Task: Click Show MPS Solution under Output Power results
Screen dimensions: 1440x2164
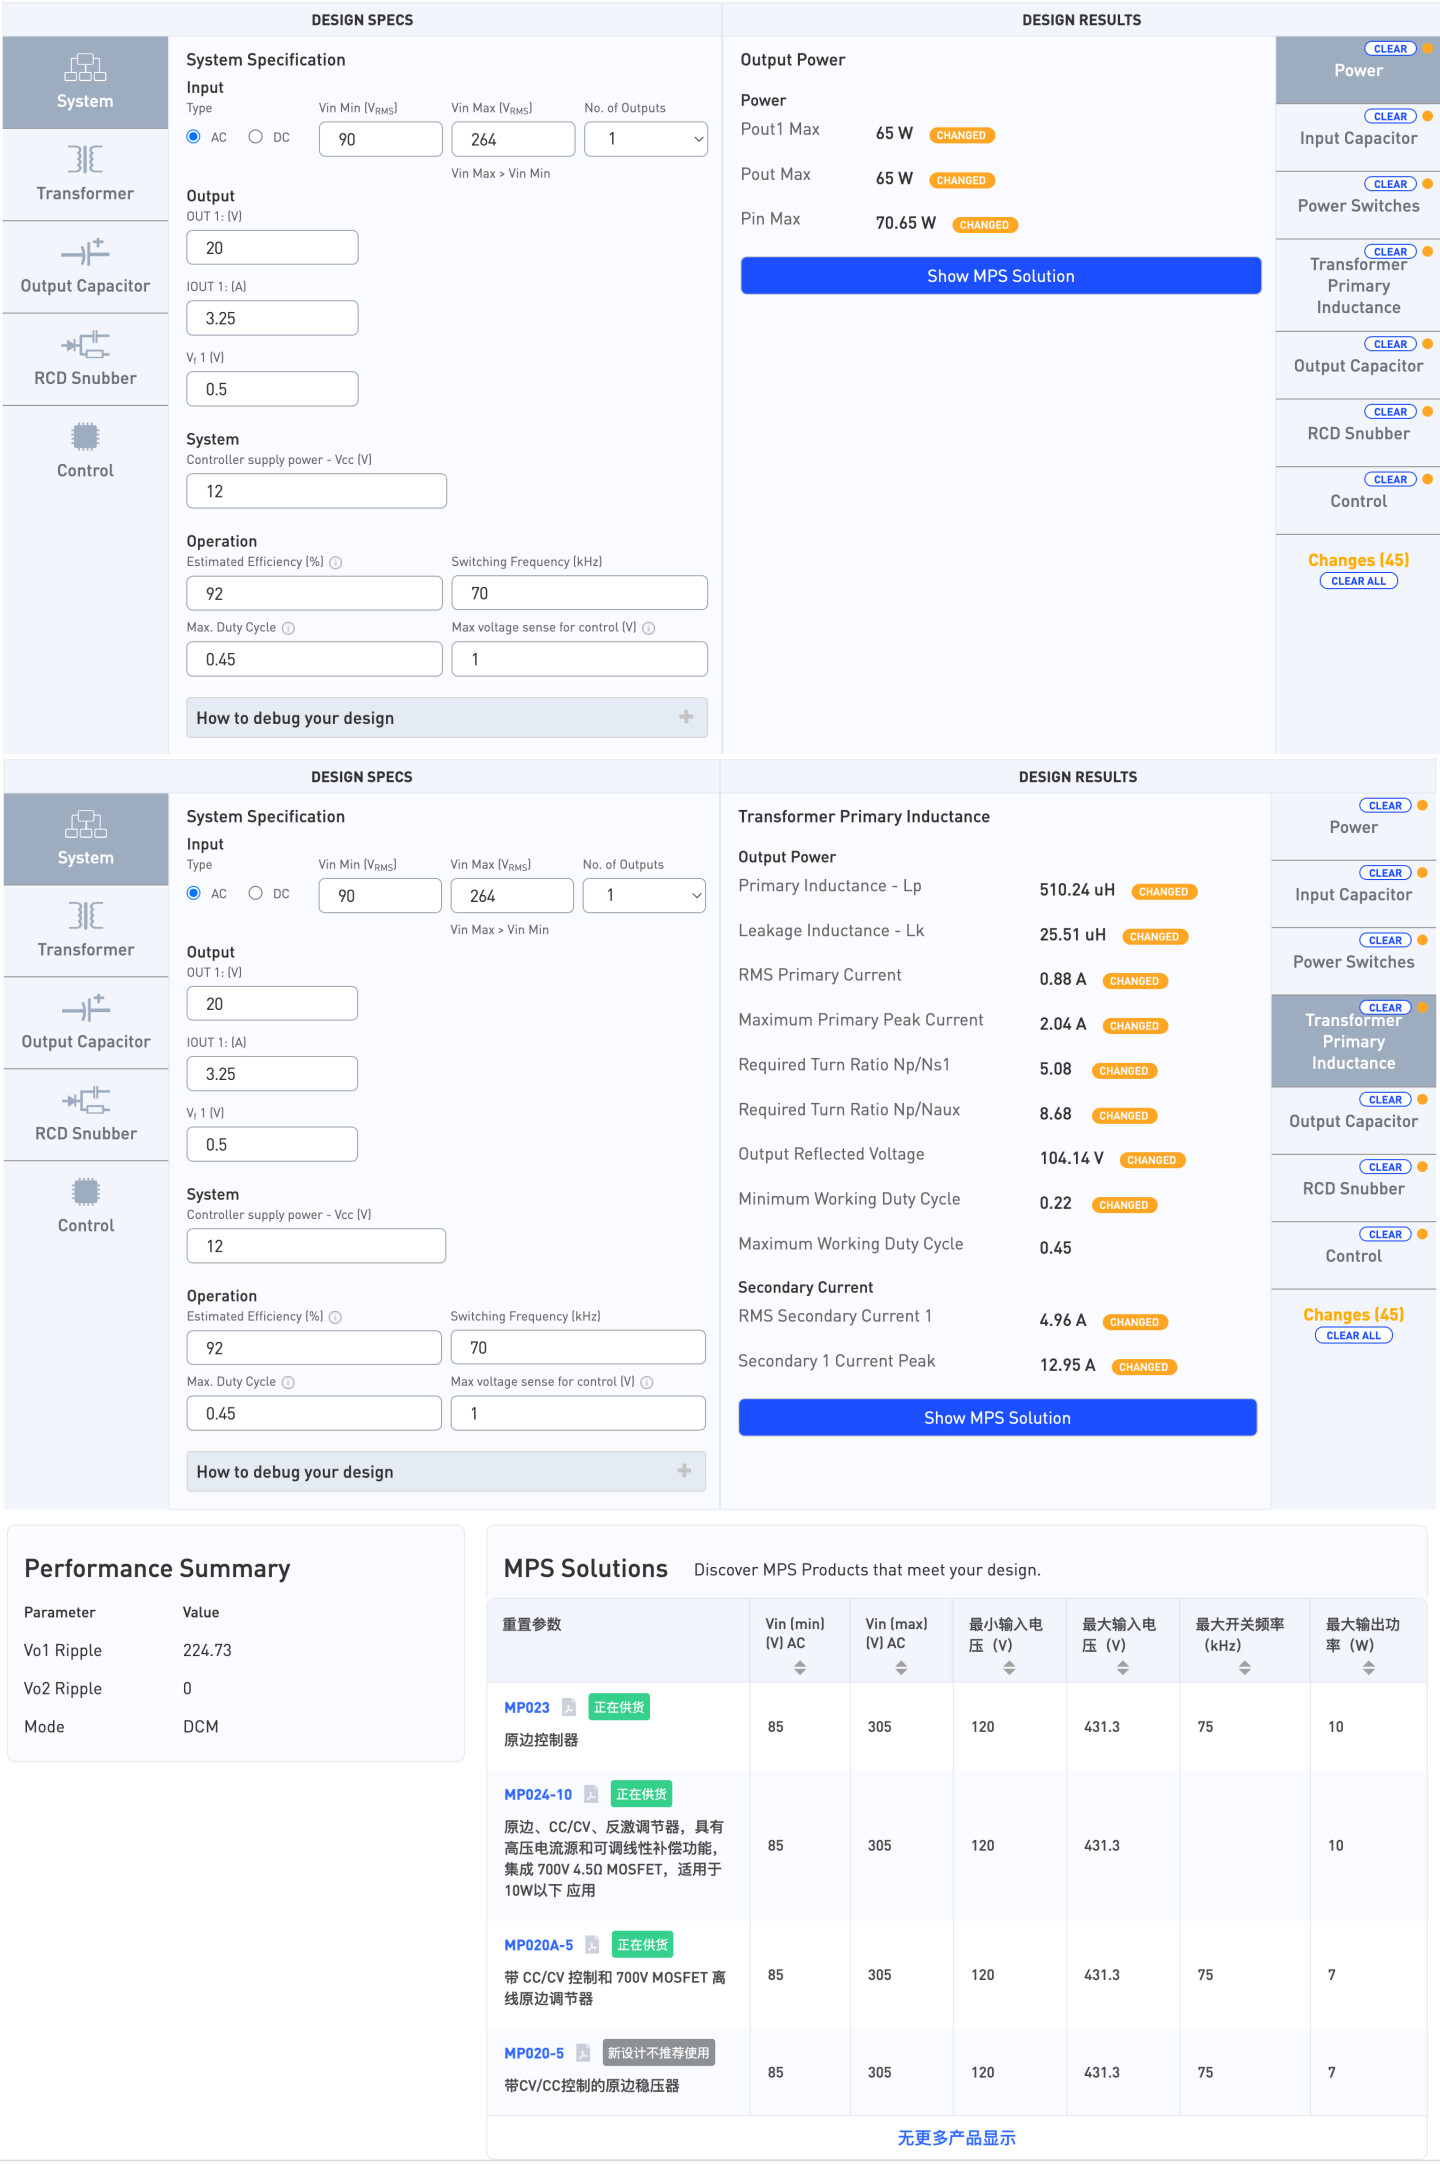Action: (x=1000, y=276)
